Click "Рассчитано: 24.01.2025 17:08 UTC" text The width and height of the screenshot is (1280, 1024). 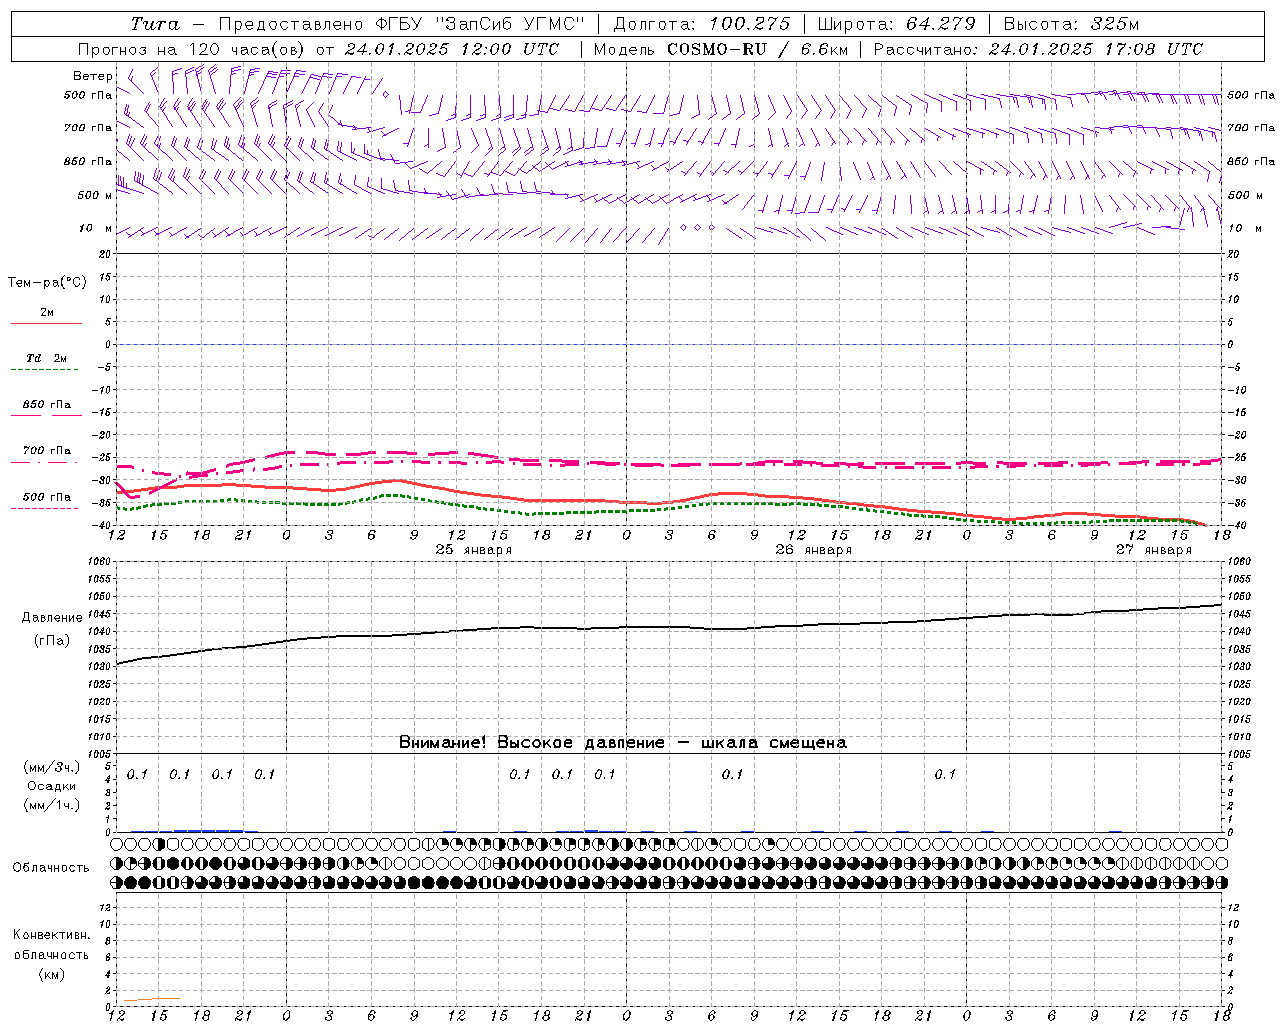click(1038, 49)
